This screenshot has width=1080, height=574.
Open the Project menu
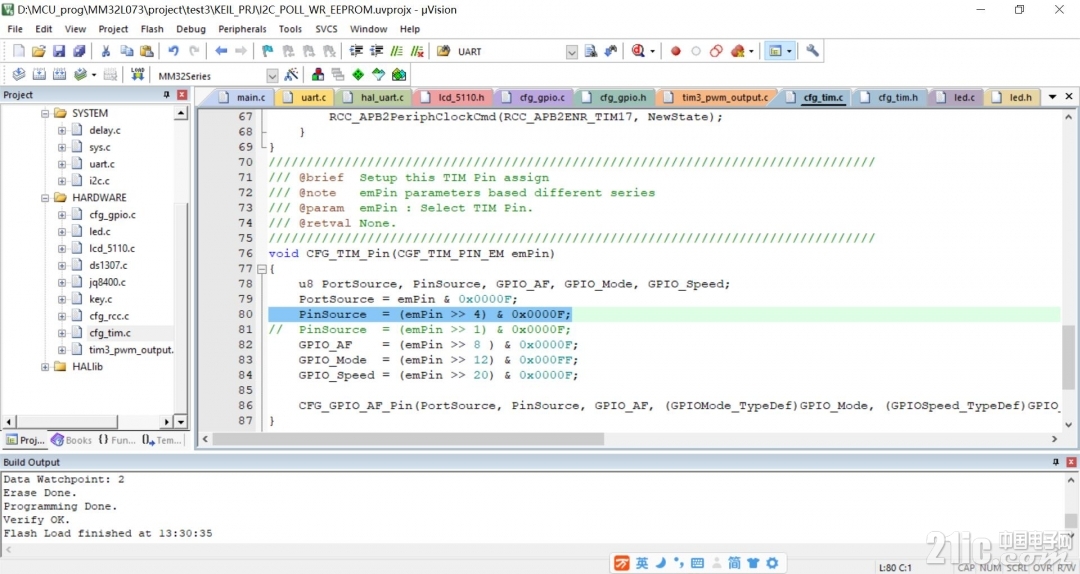[113, 29]
